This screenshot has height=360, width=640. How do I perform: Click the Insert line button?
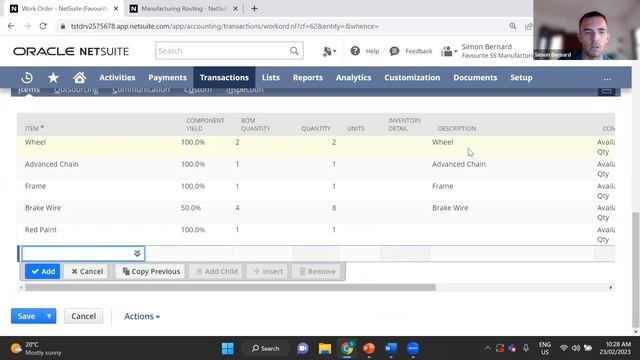click(268, 271)
